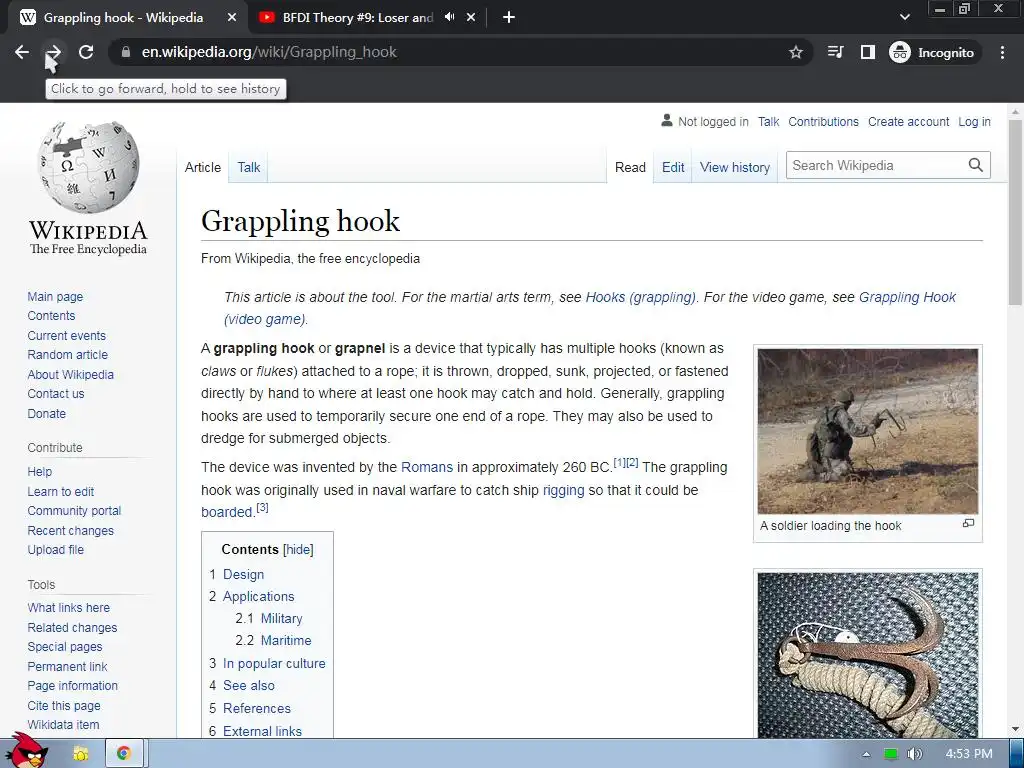
Task: Click the scrollbar down arrow
Action: [1015, 729]
